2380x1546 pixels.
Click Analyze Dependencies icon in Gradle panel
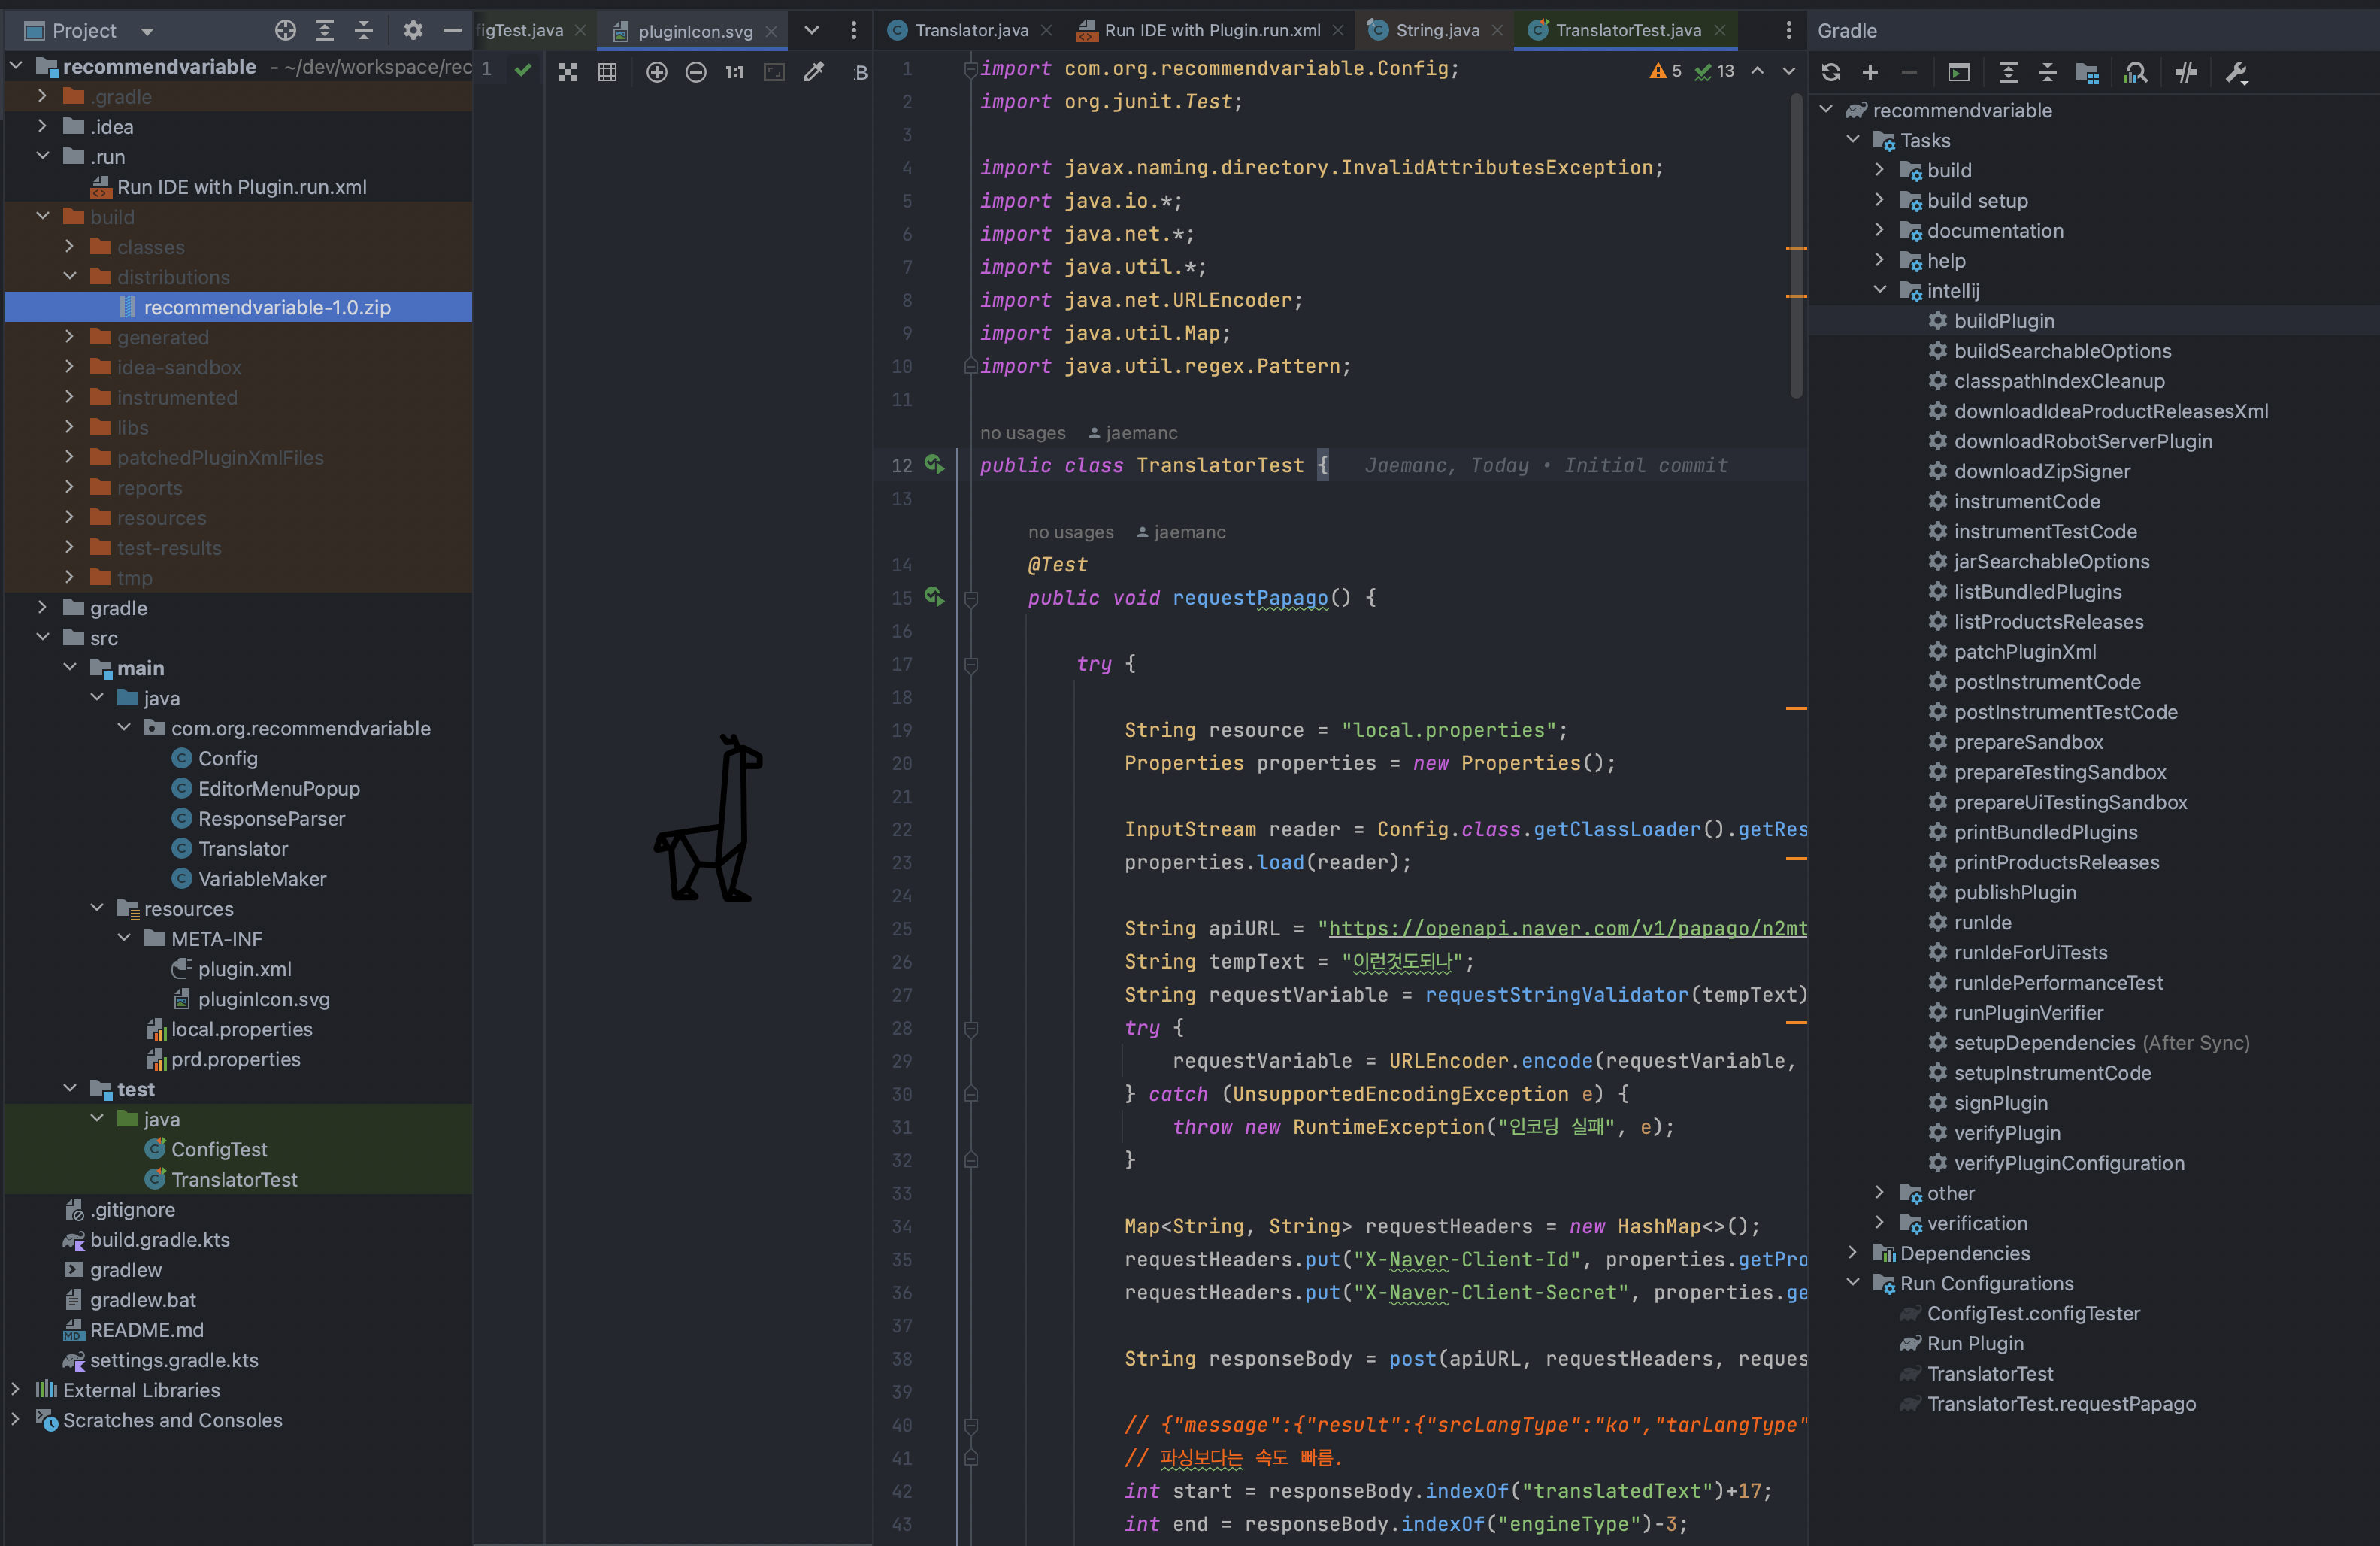click(x=2136, y=72)
